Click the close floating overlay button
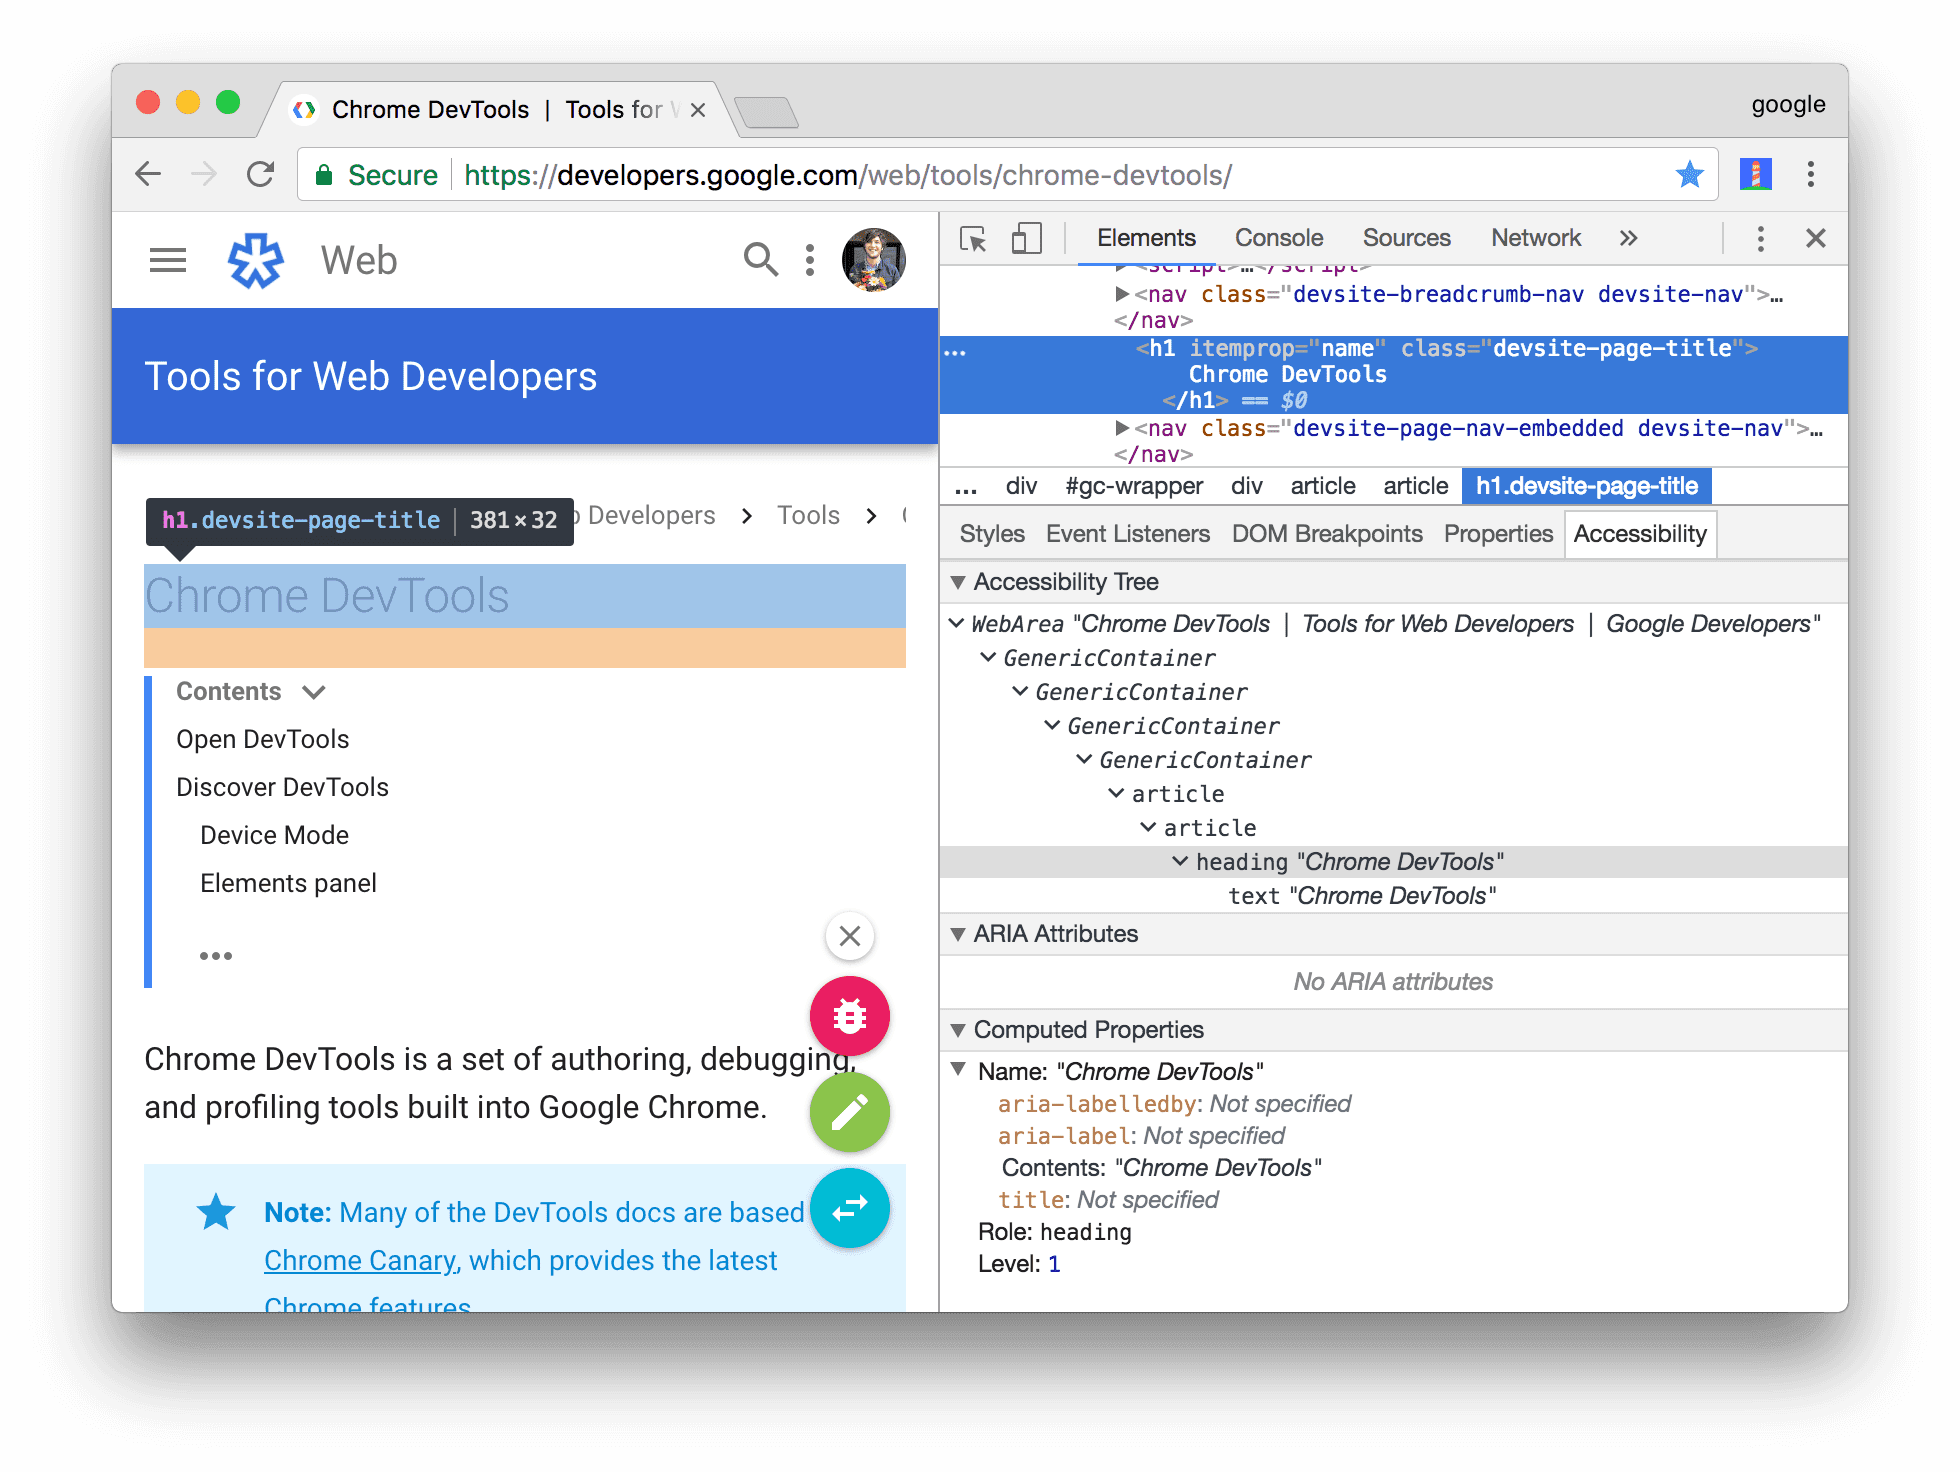This screenshot has width=1960, height=1472. pos(849,935)
